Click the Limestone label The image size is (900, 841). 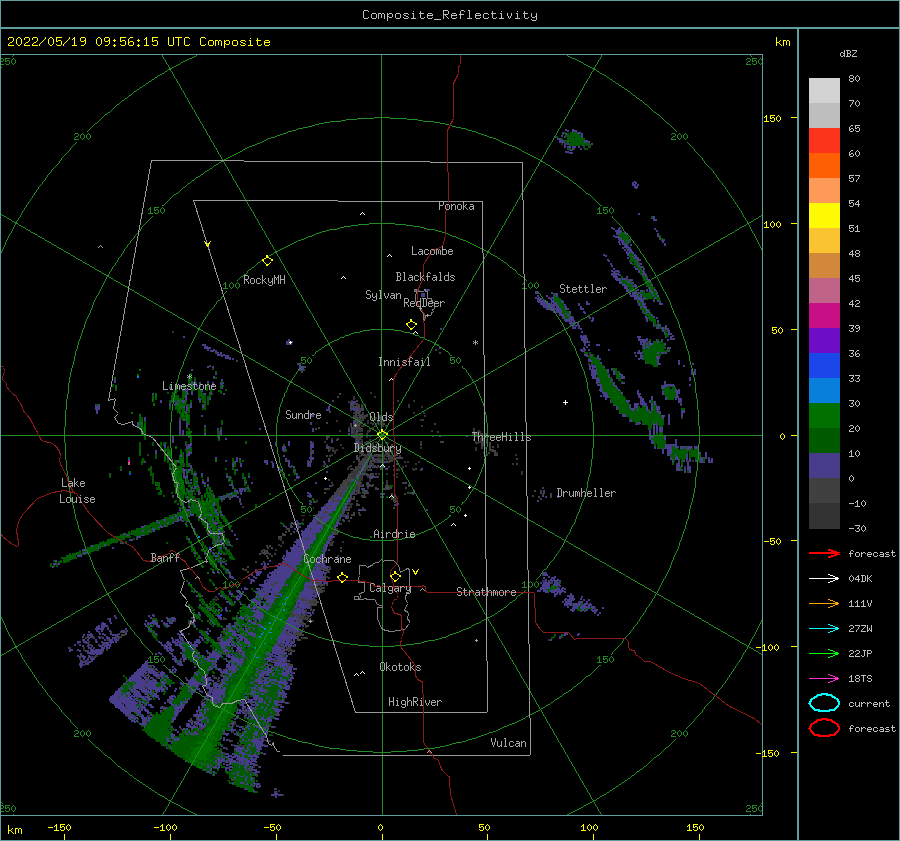tap(189, 386)
